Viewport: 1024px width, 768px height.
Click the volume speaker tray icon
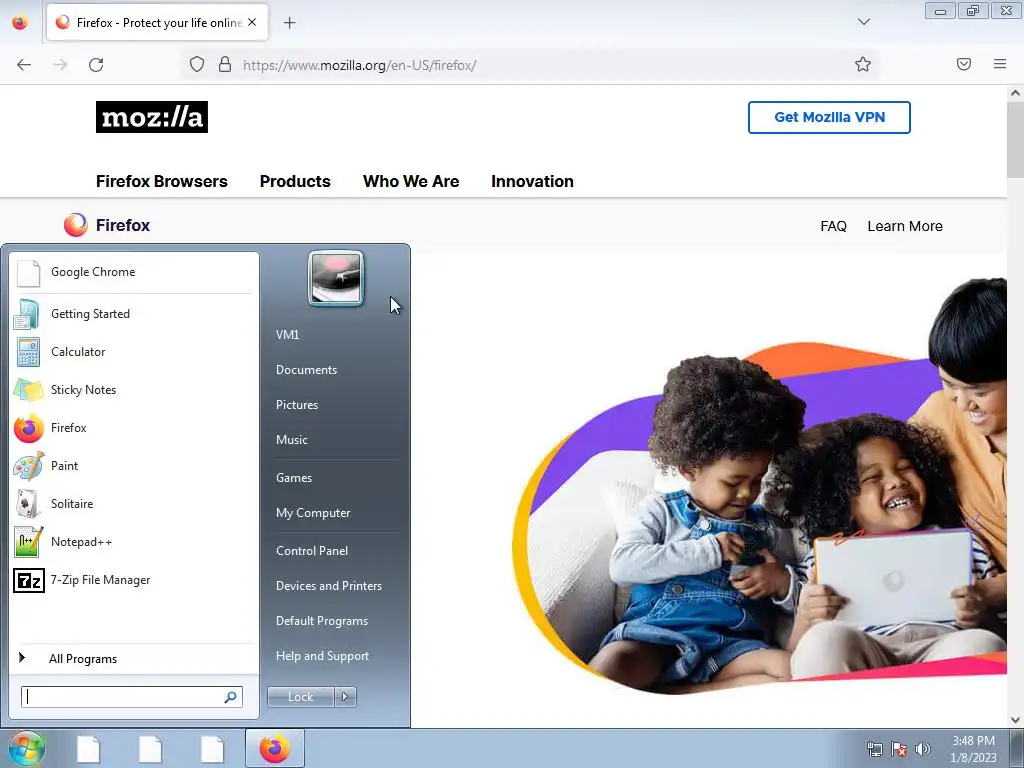pyautogui.click(x=923, y=749)
